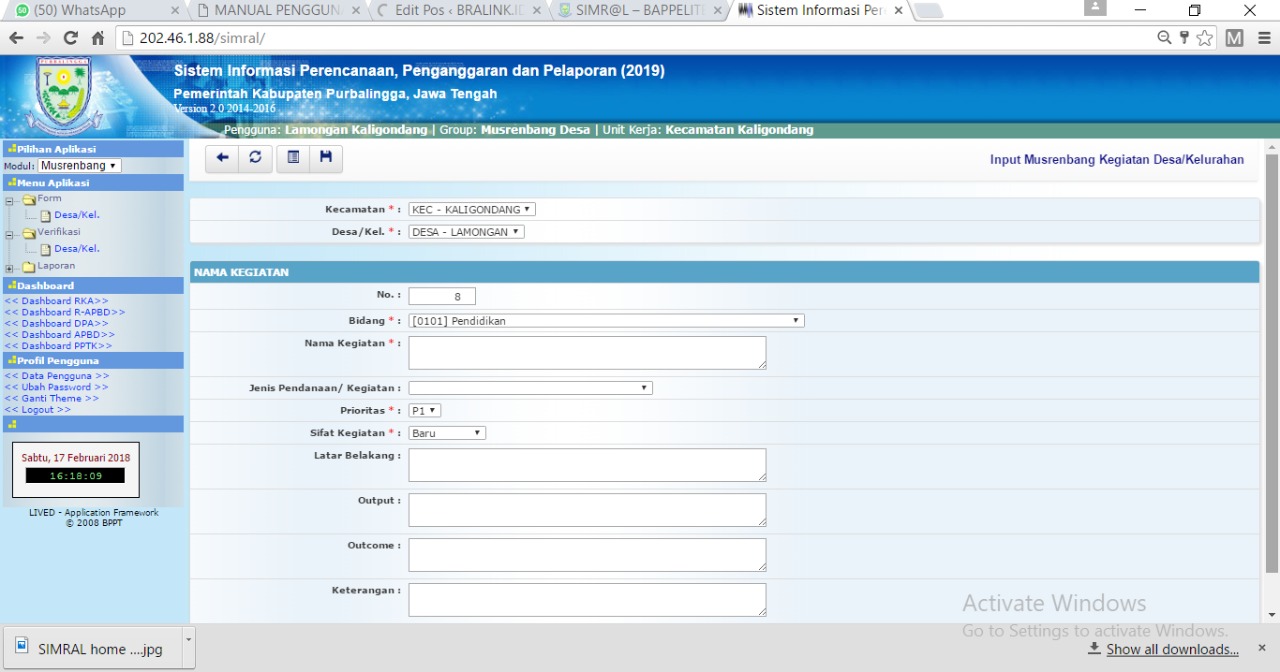Click the Laporan folder icon
Screen dimensions: 1280x672
click(29, 267)
